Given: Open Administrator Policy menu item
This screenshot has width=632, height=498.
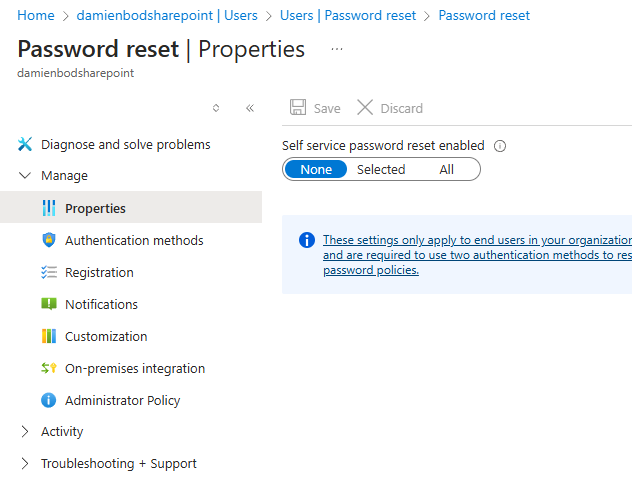Looking at the screenshot, I should [x=123, y=400].
